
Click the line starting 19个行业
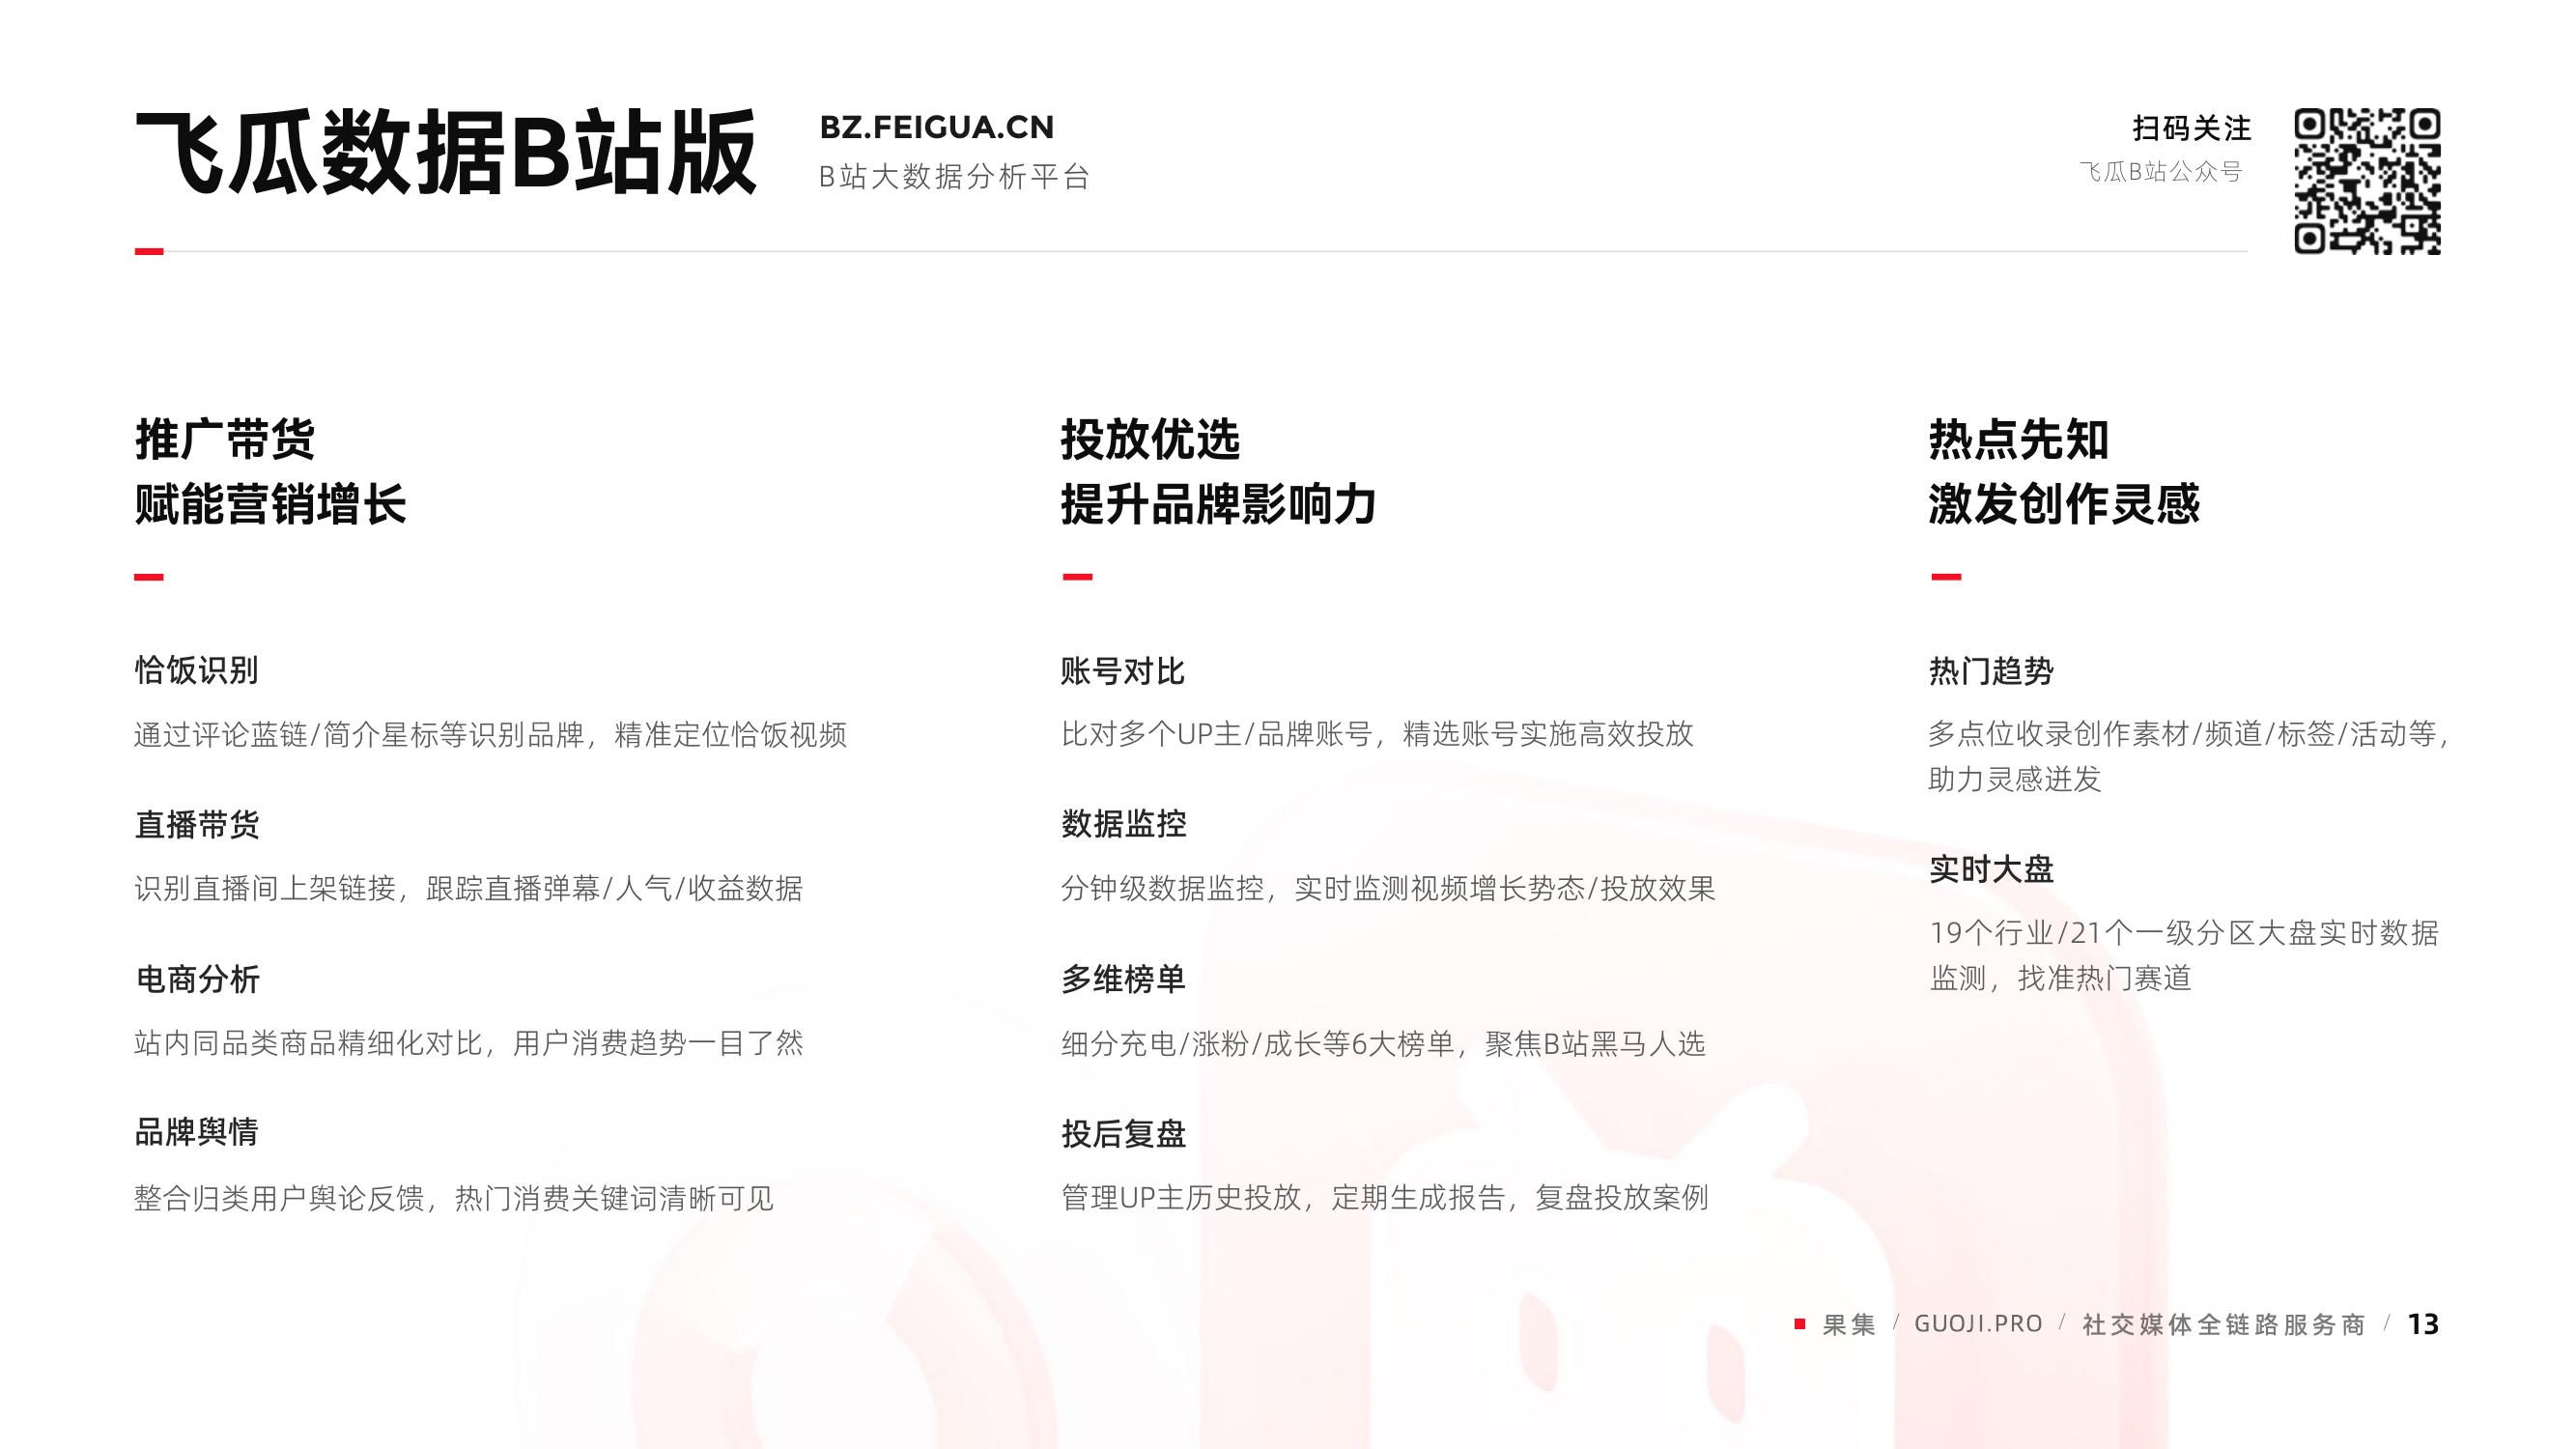[x=2184, y=933]
